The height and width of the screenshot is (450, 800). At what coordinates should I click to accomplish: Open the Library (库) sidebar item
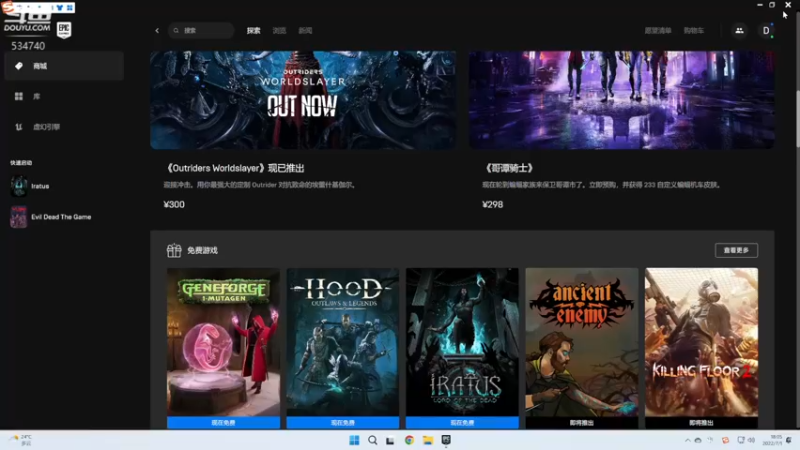coord(64,96)
